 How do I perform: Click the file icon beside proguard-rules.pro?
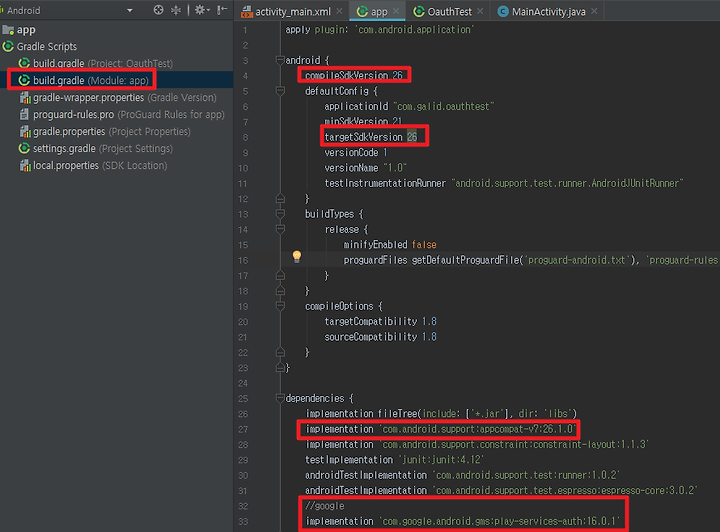tap(24, 114)
